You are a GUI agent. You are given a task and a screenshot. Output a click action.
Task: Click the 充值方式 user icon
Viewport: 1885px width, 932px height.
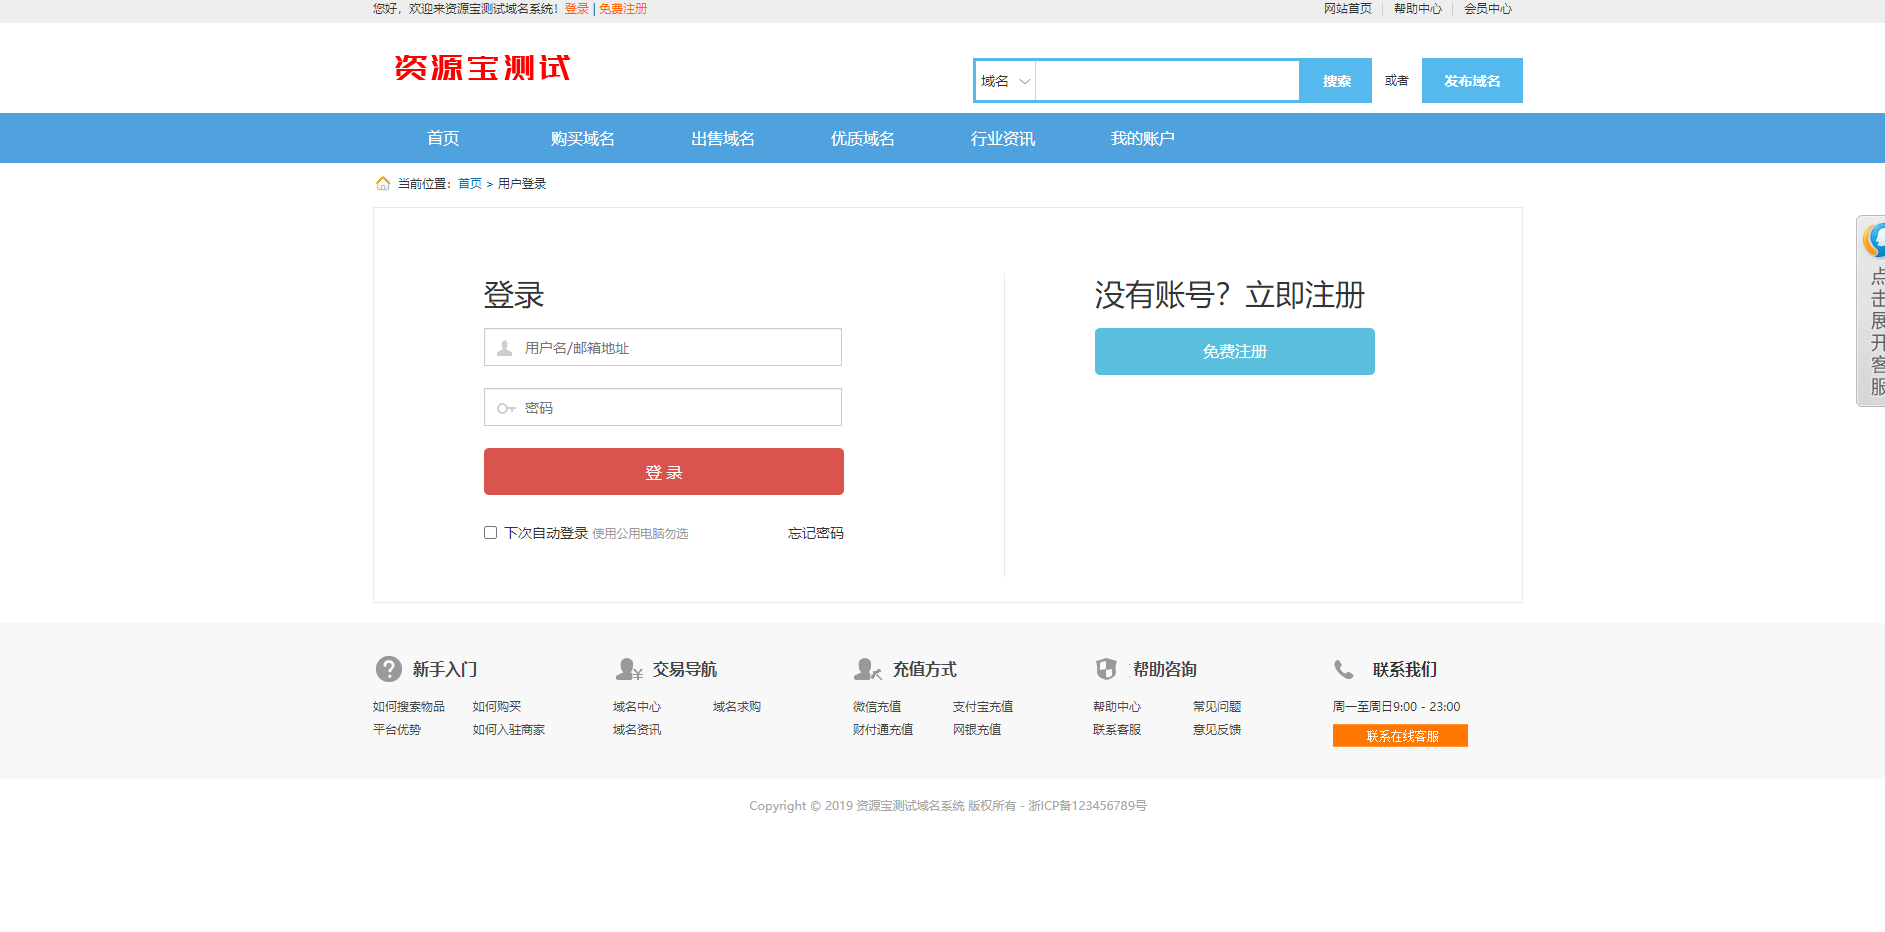(867, 669)
